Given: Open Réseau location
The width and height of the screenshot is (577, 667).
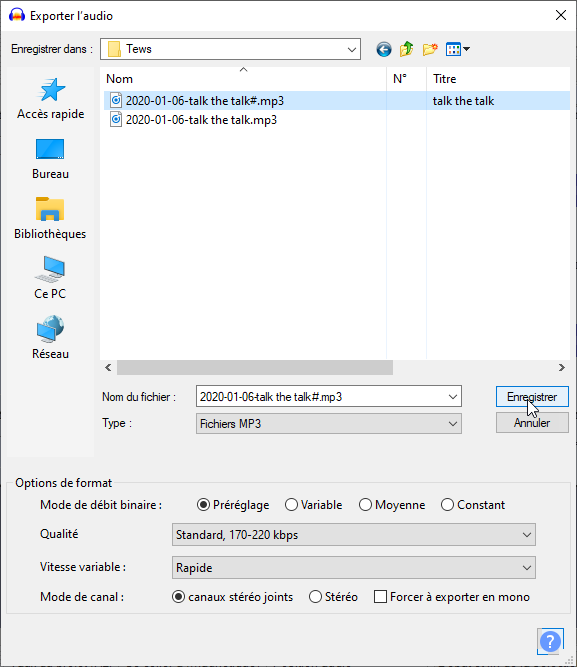Looking at the screenshot, I should tap(50, 338).
